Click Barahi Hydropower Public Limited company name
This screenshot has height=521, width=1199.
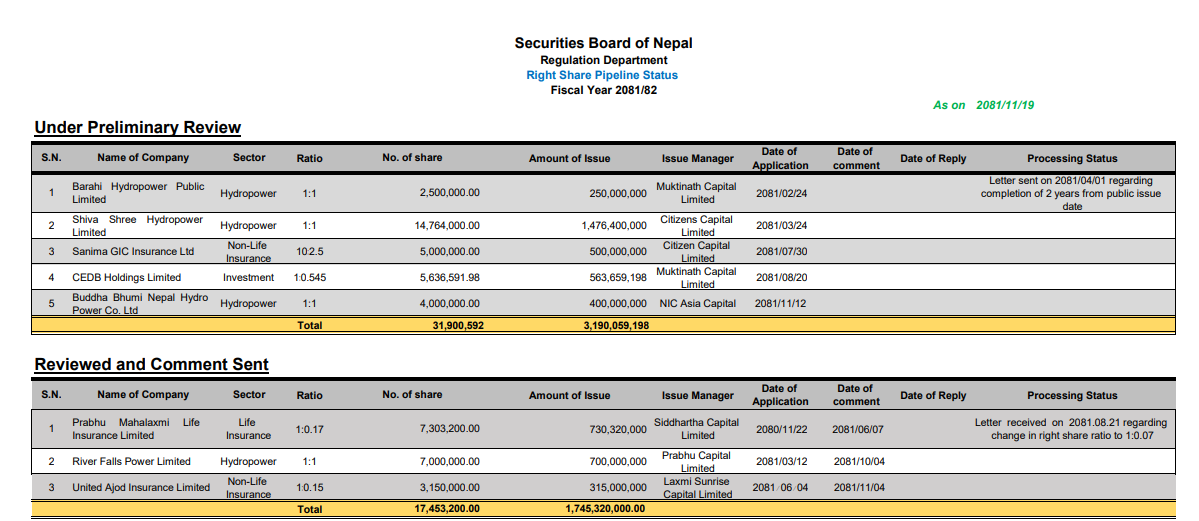138,193
